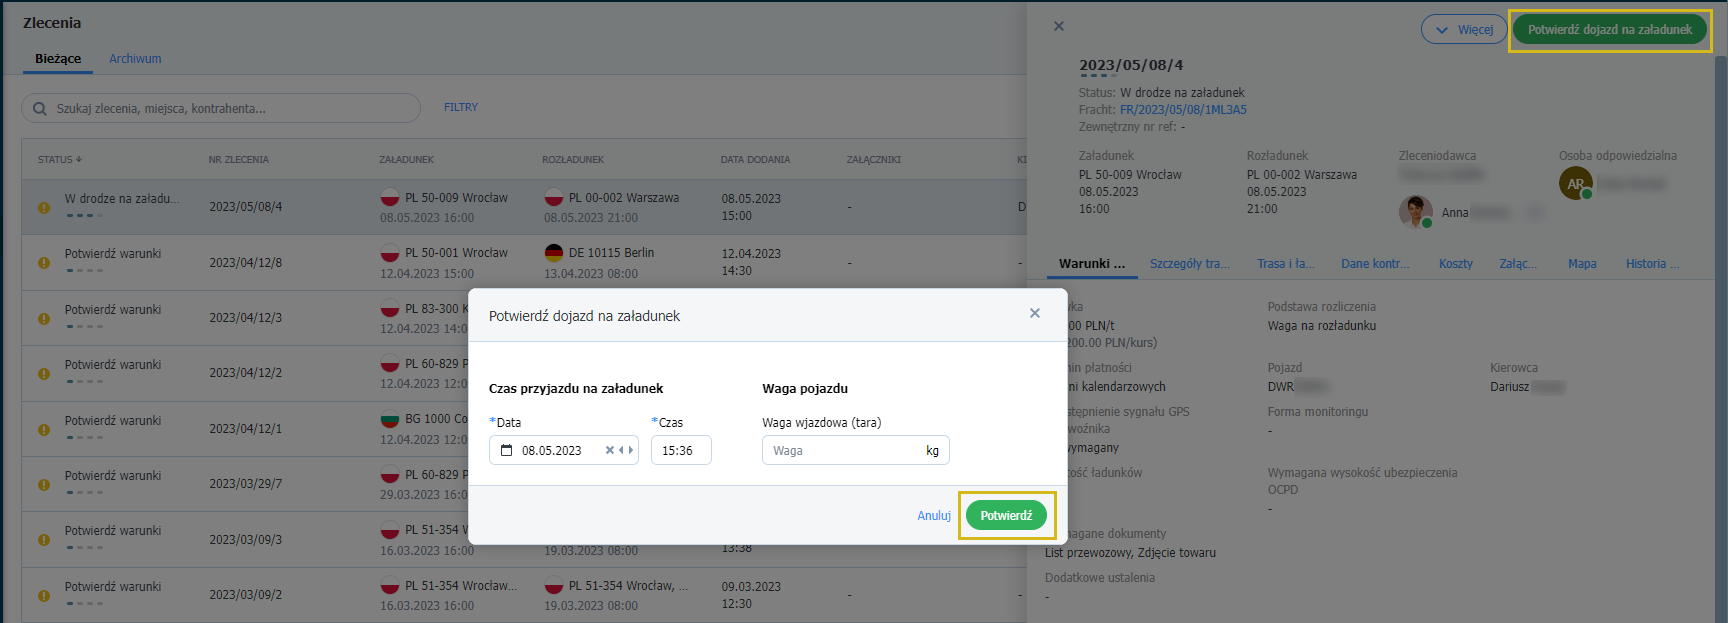This screenshot has width=1728, height=623.
Task: Sort by STATUS column header
Action: tap(60, 159)
